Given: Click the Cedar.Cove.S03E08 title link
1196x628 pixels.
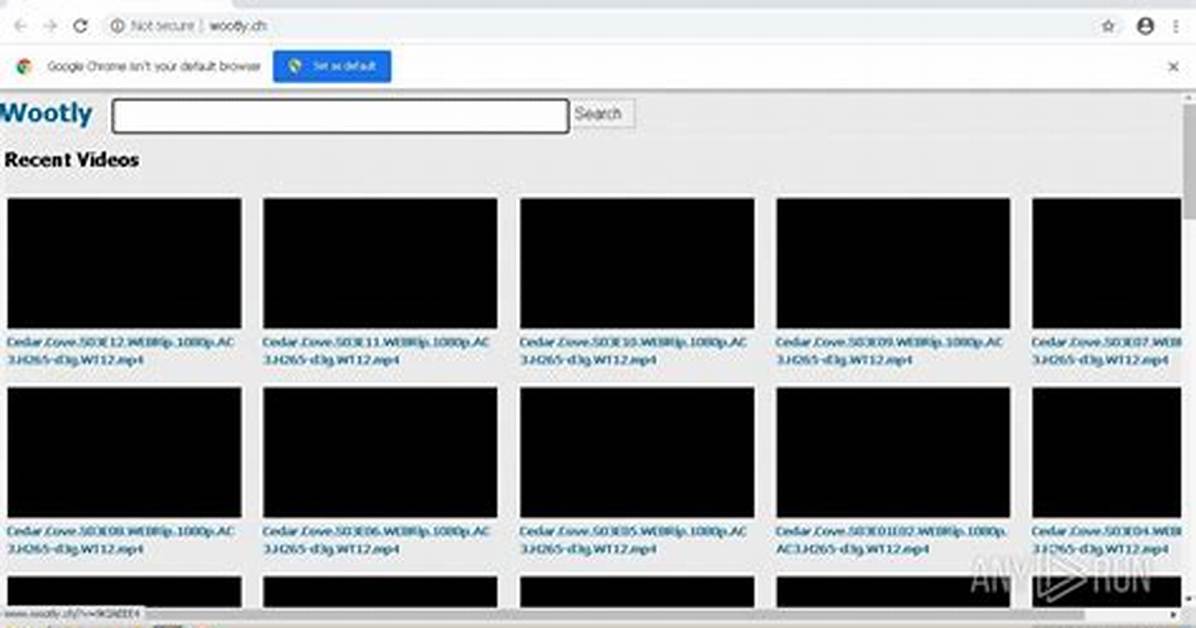Looking at the screenshot, I should click(x=121, y=539).
